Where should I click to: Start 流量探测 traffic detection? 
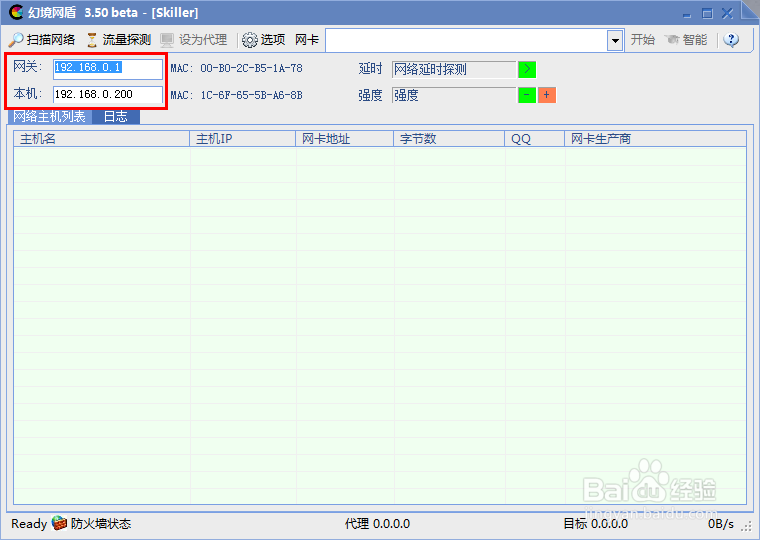119,40
